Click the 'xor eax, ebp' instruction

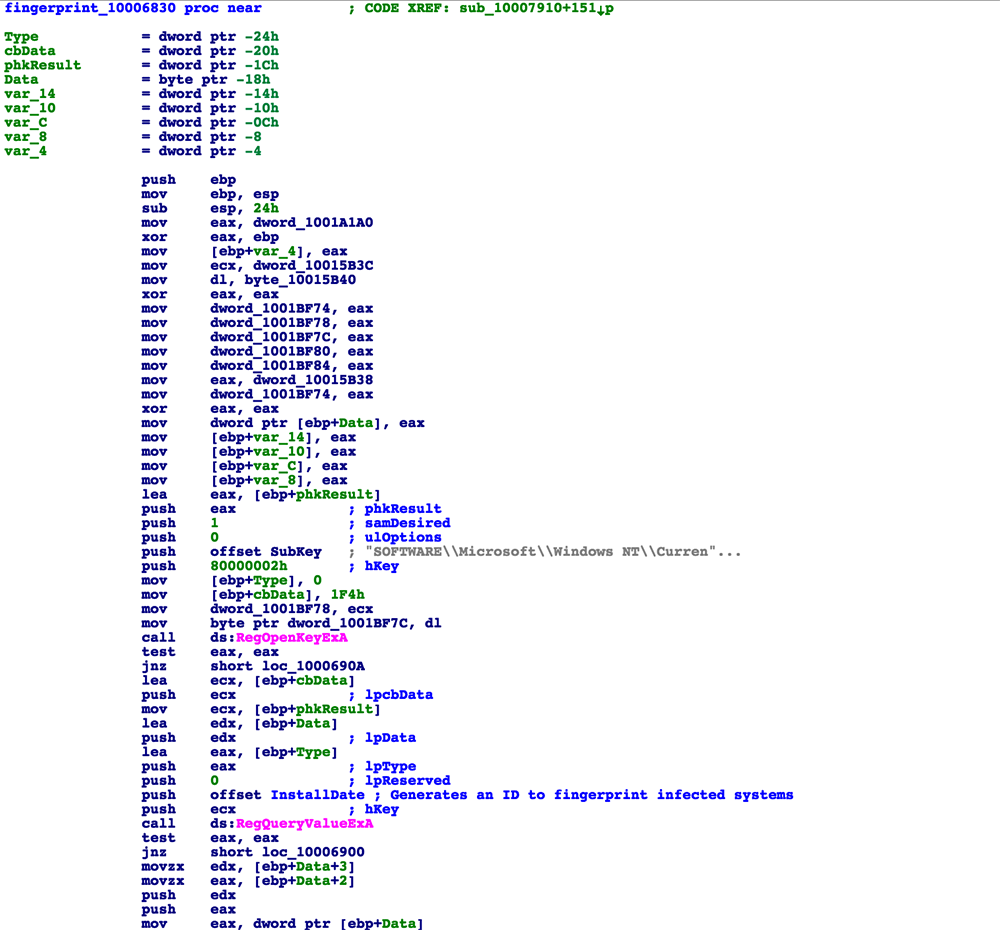pos(210,237)
